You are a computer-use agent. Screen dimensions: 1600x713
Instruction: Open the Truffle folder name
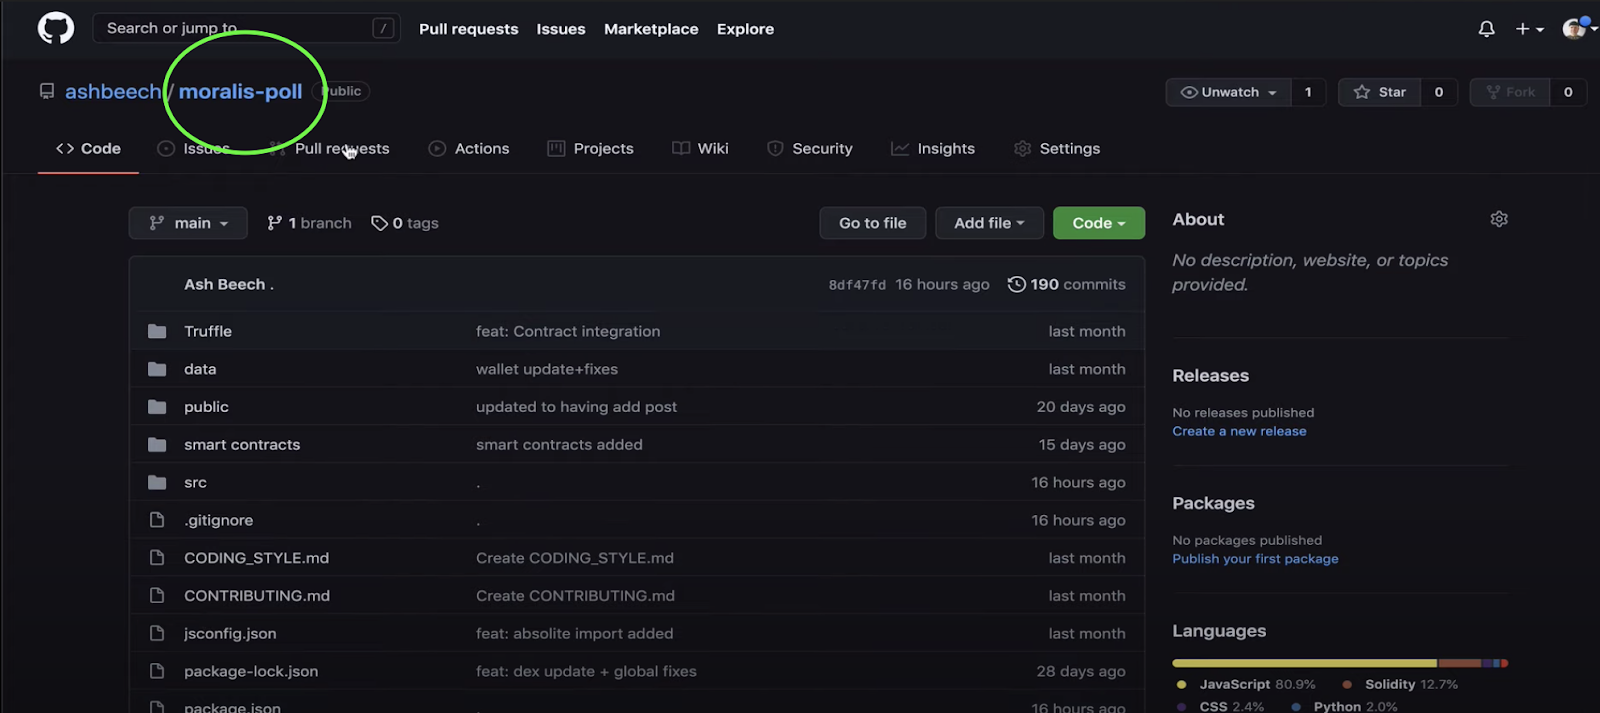[x=208, y=331]
